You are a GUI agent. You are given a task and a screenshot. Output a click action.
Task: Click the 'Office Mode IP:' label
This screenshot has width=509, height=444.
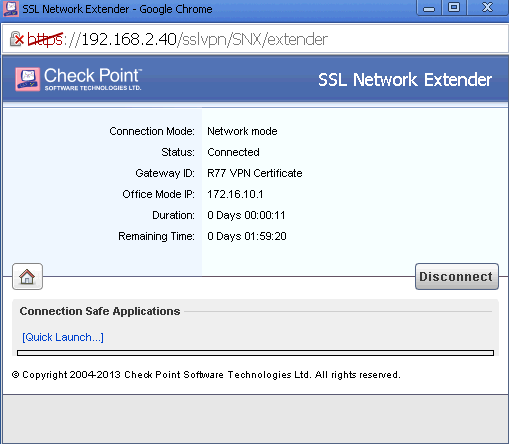pos(159,194)
